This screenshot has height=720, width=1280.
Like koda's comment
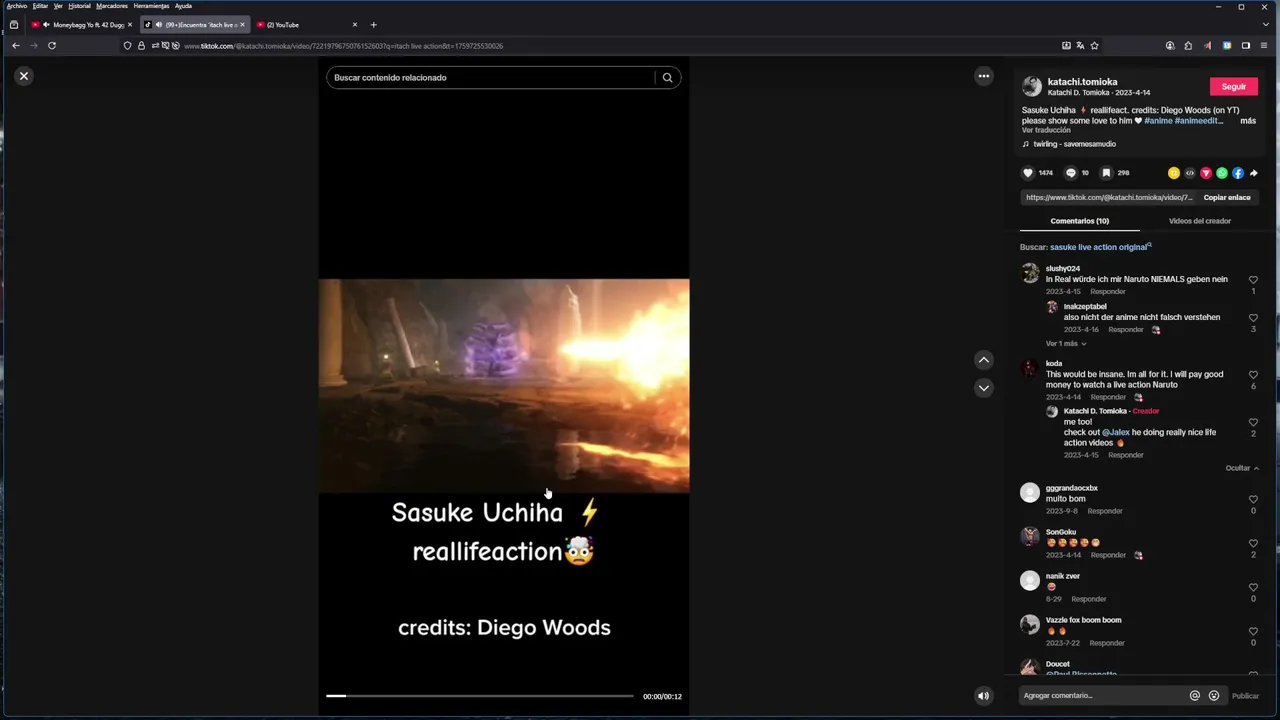point(1253,375)
